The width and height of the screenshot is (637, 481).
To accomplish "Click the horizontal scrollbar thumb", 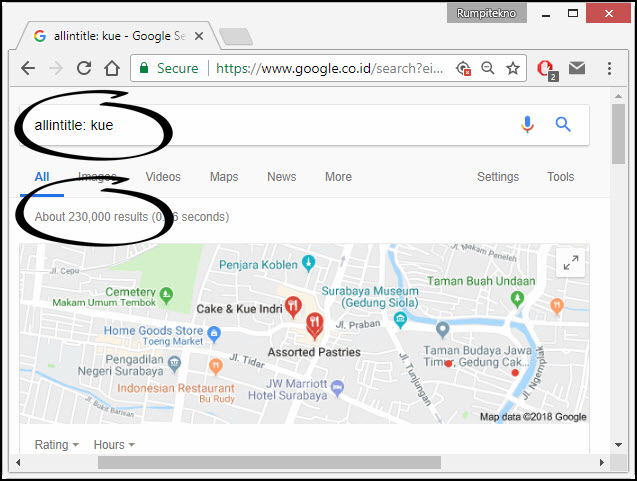I will point(269,462).
